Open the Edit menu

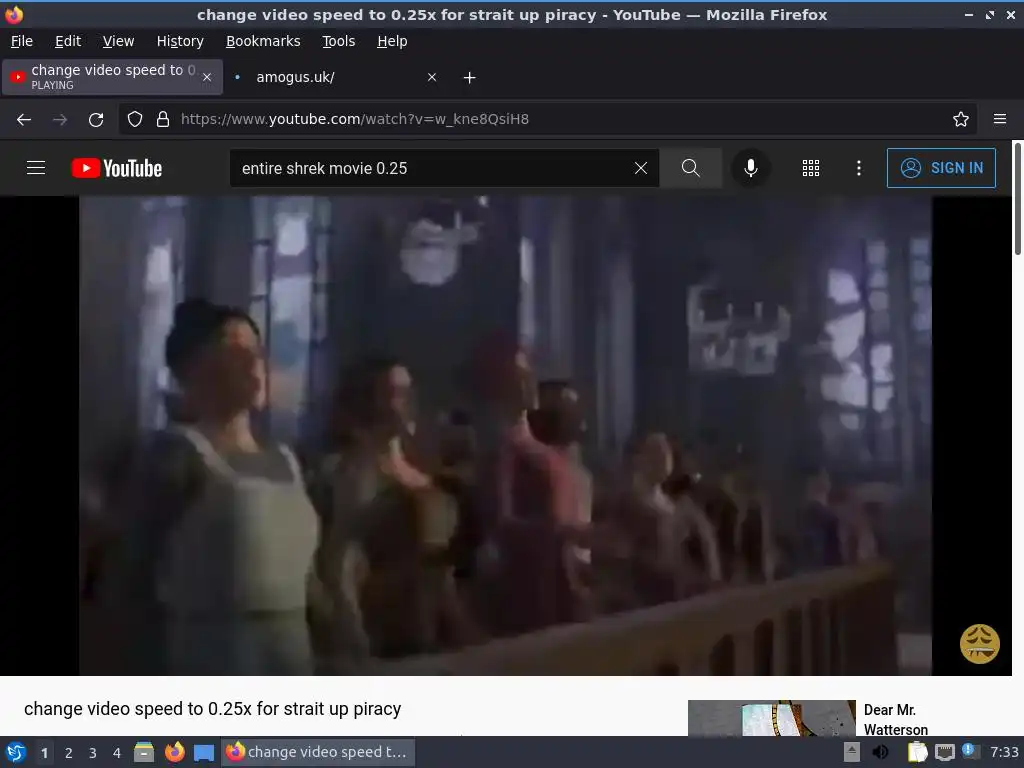tap(68, 41)
